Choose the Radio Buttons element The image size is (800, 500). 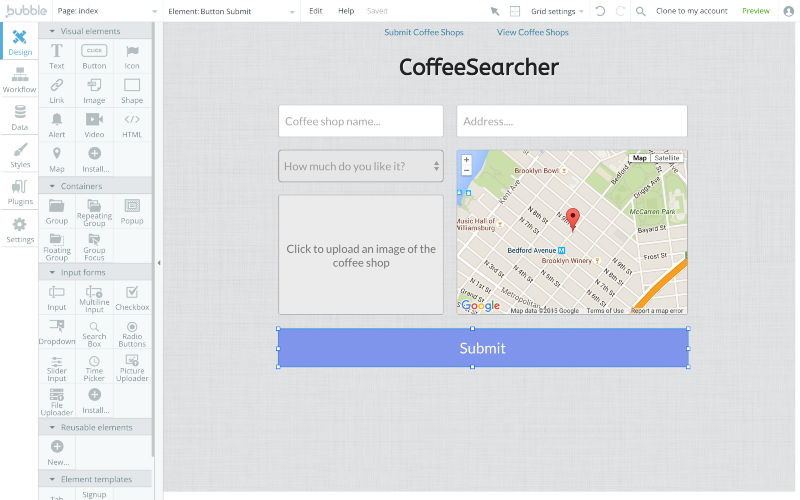[x=132, y=332]
